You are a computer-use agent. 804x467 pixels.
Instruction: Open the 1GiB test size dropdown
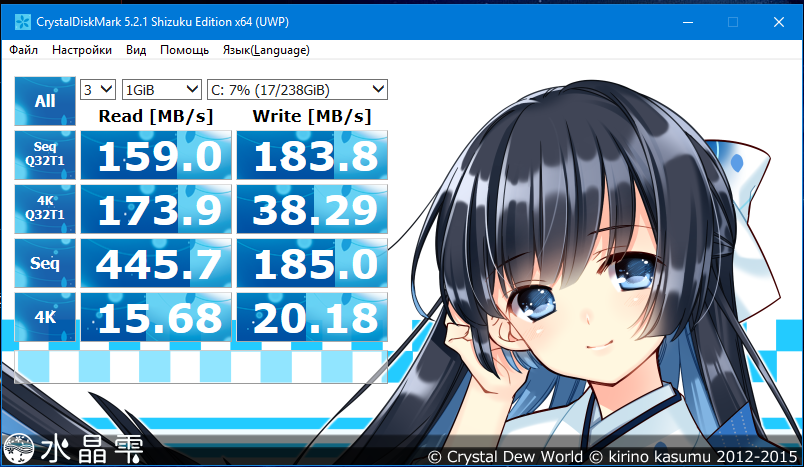coord(162,90)
